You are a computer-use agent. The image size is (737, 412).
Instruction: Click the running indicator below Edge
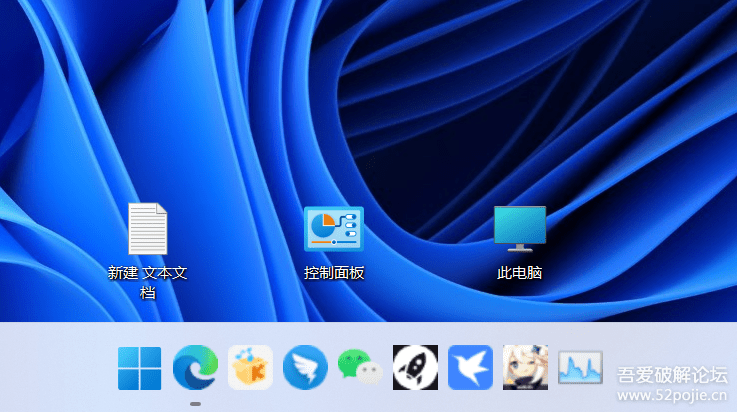pos(195,403)
